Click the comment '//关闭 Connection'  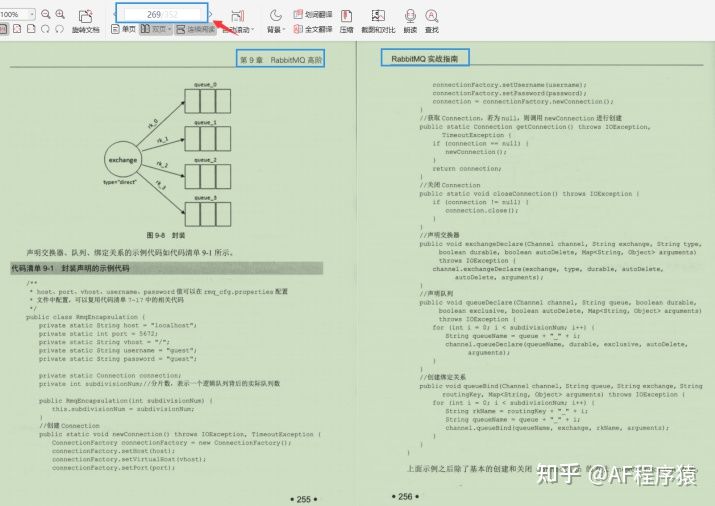(x=450, y=185)
